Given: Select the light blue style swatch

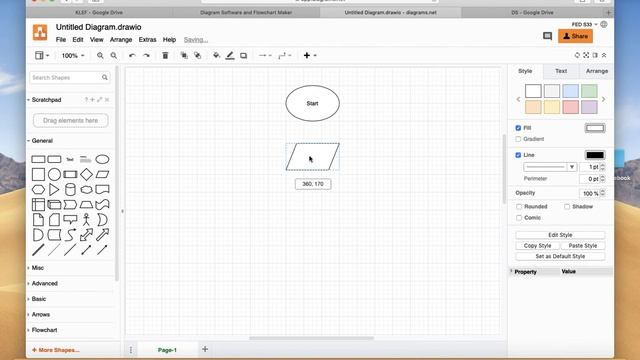Looking at the screenshot, I should pyautogui.click(x=570, y=91).
